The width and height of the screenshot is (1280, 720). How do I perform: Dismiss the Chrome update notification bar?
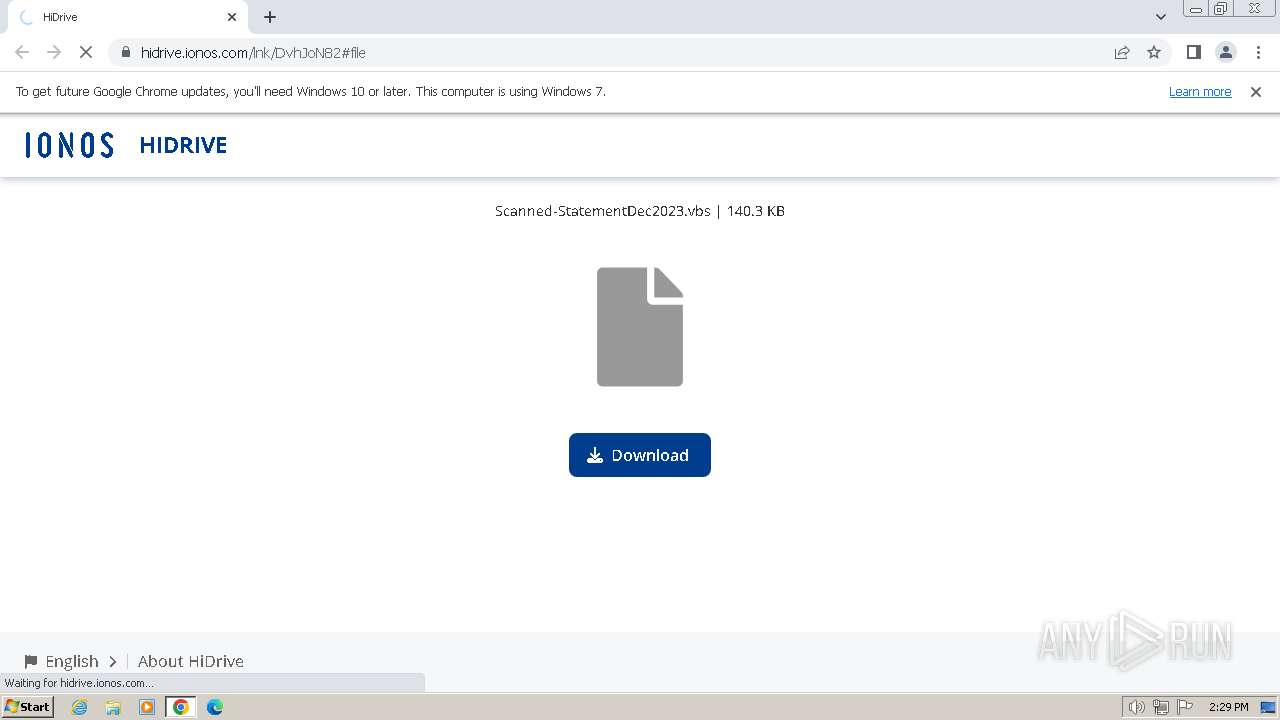1256,92
